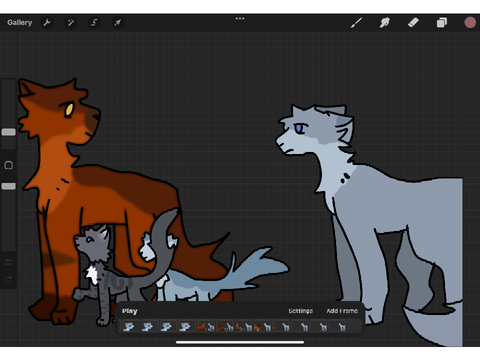Play the animation
480x360 pixels.
coord(130,311)
